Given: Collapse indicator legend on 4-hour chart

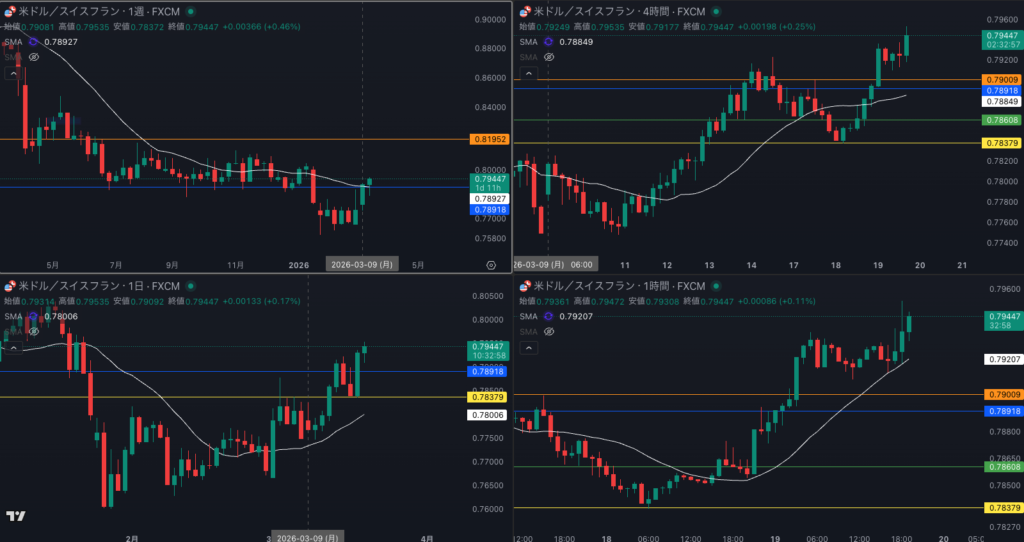Looking at the screenshot, I should (528, 74).
